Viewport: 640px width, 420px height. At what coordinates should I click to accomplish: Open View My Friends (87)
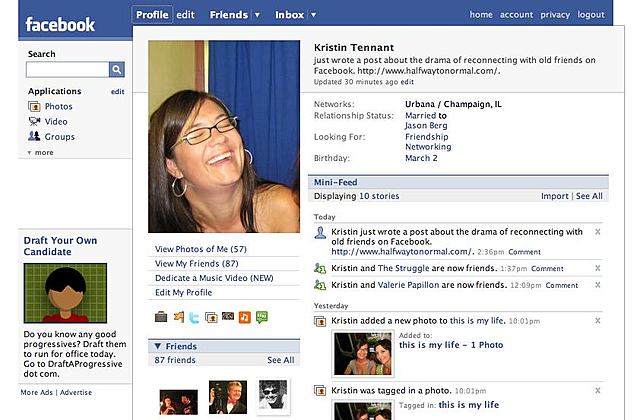click(x=197, y=264)
